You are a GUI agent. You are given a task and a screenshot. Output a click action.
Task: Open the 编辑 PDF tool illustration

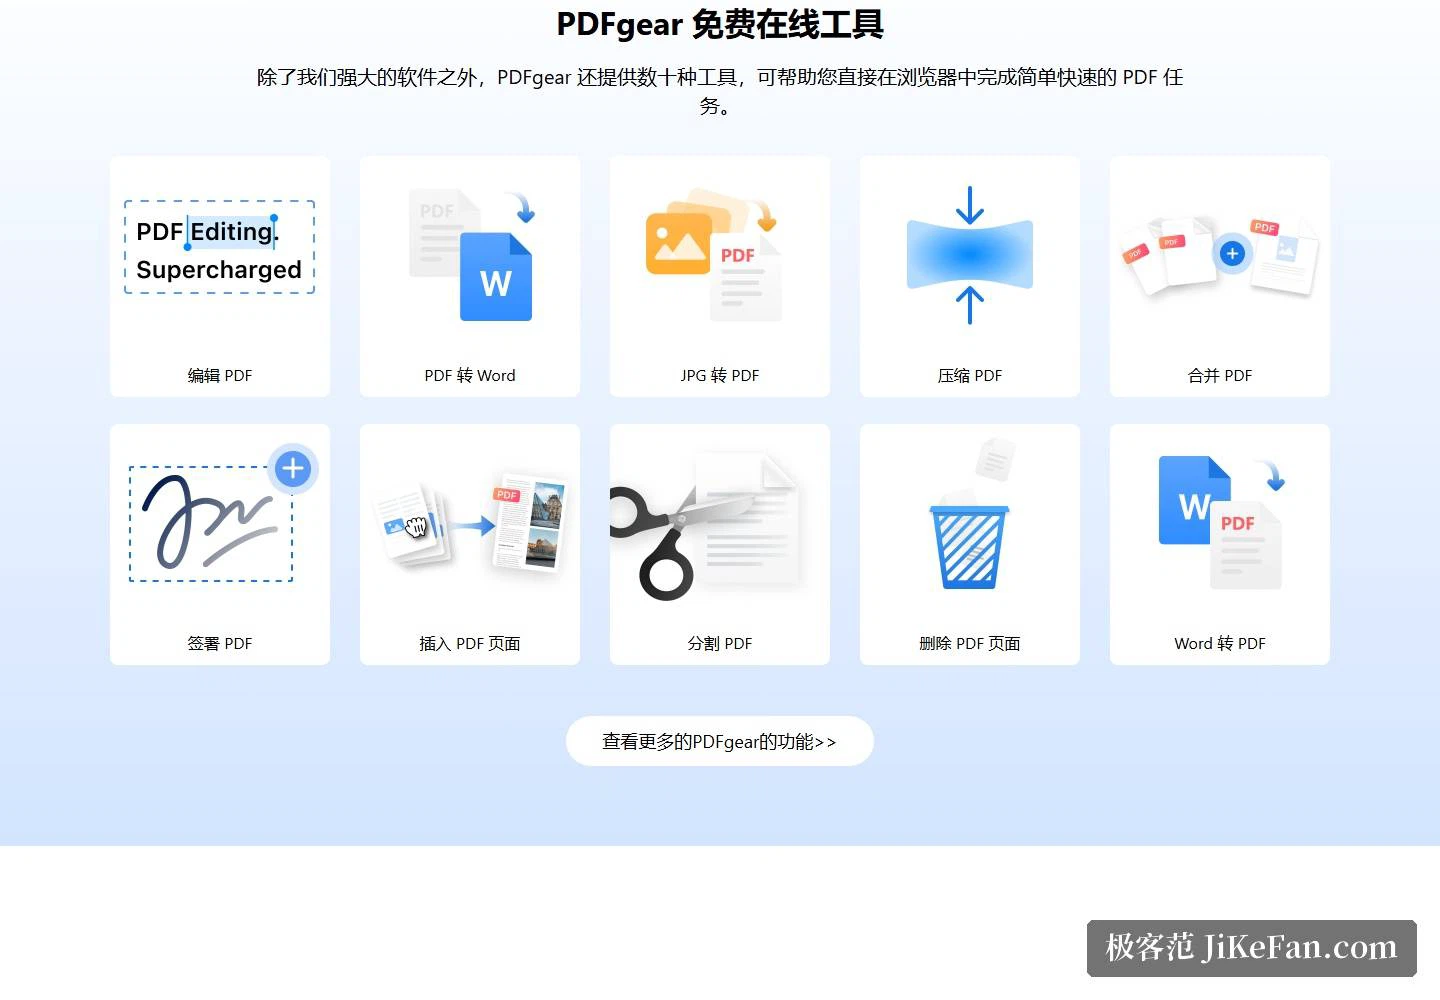[x=219, y=248]
